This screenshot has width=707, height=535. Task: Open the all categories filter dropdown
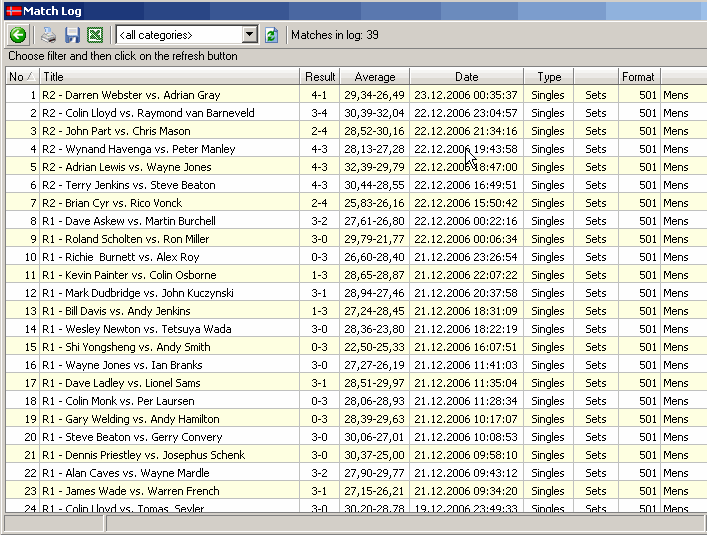[x=249, y=35]
